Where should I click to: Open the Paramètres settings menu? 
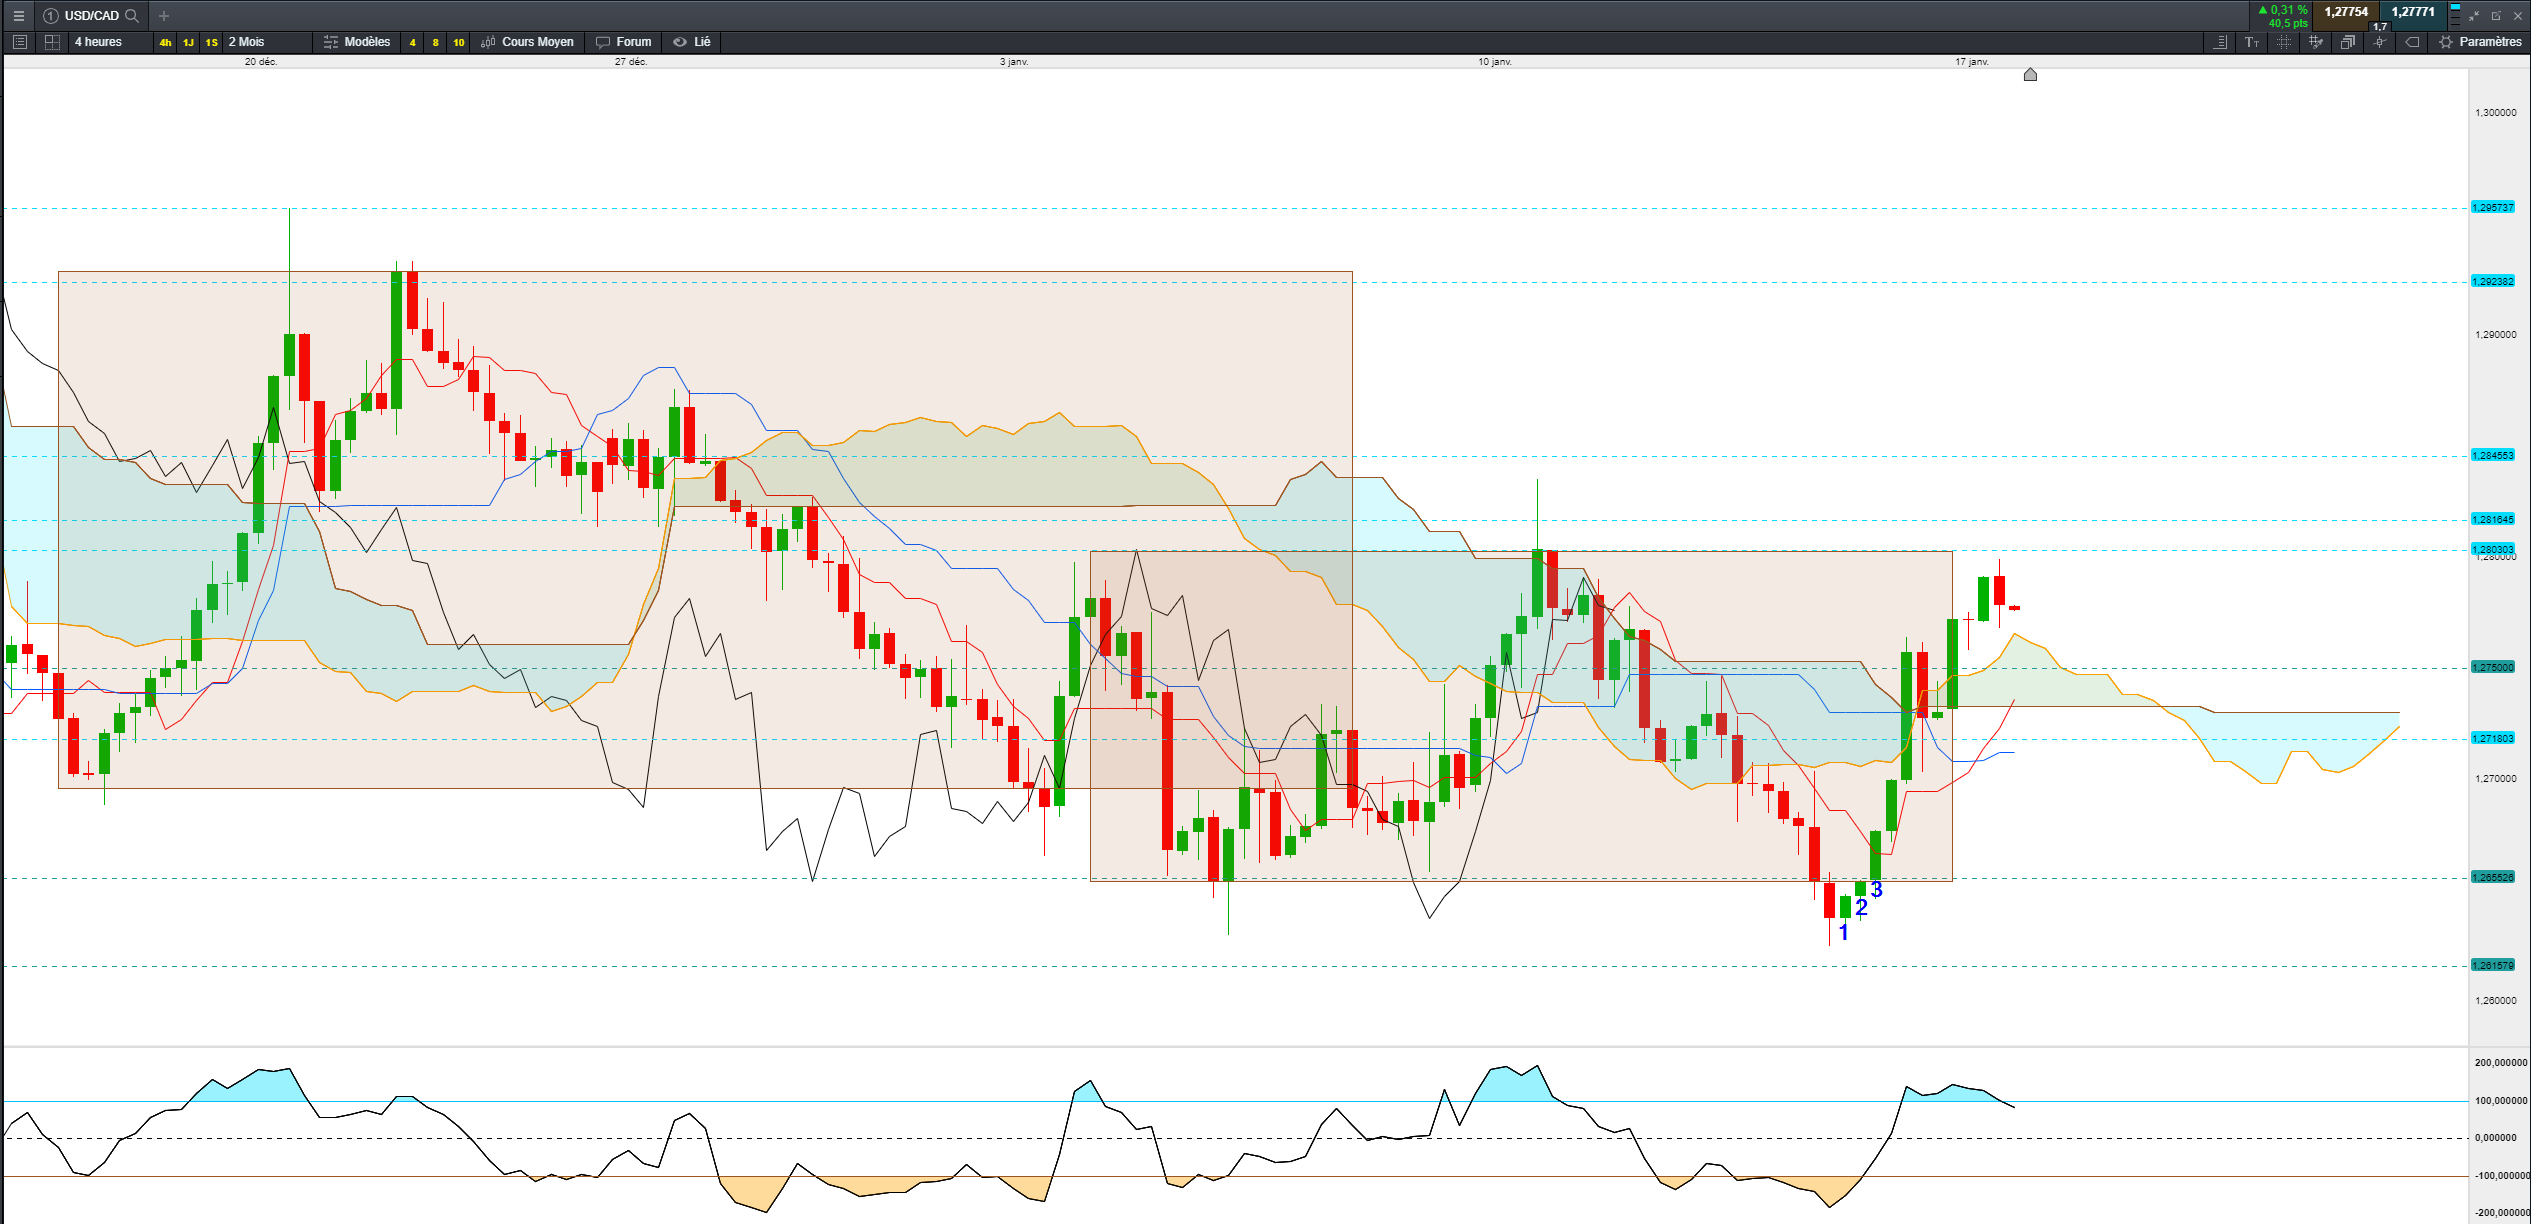[x=2480, y=42]
